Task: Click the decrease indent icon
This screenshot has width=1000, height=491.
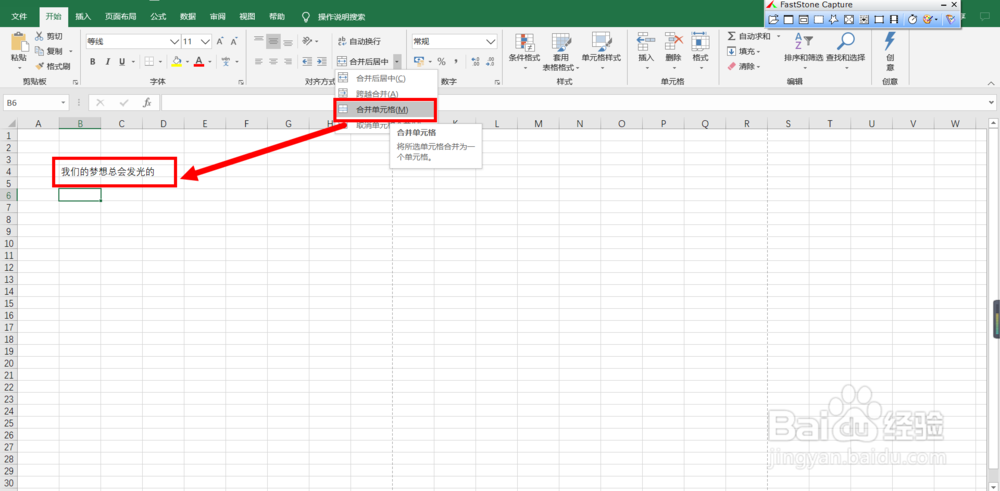Action: point(306,62)
